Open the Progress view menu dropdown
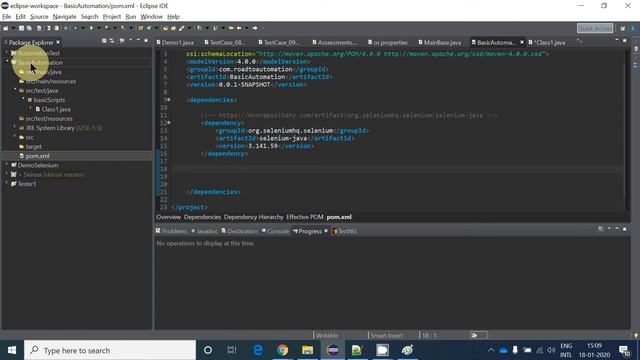Screen dimensions: 640x360 (609, 229)
